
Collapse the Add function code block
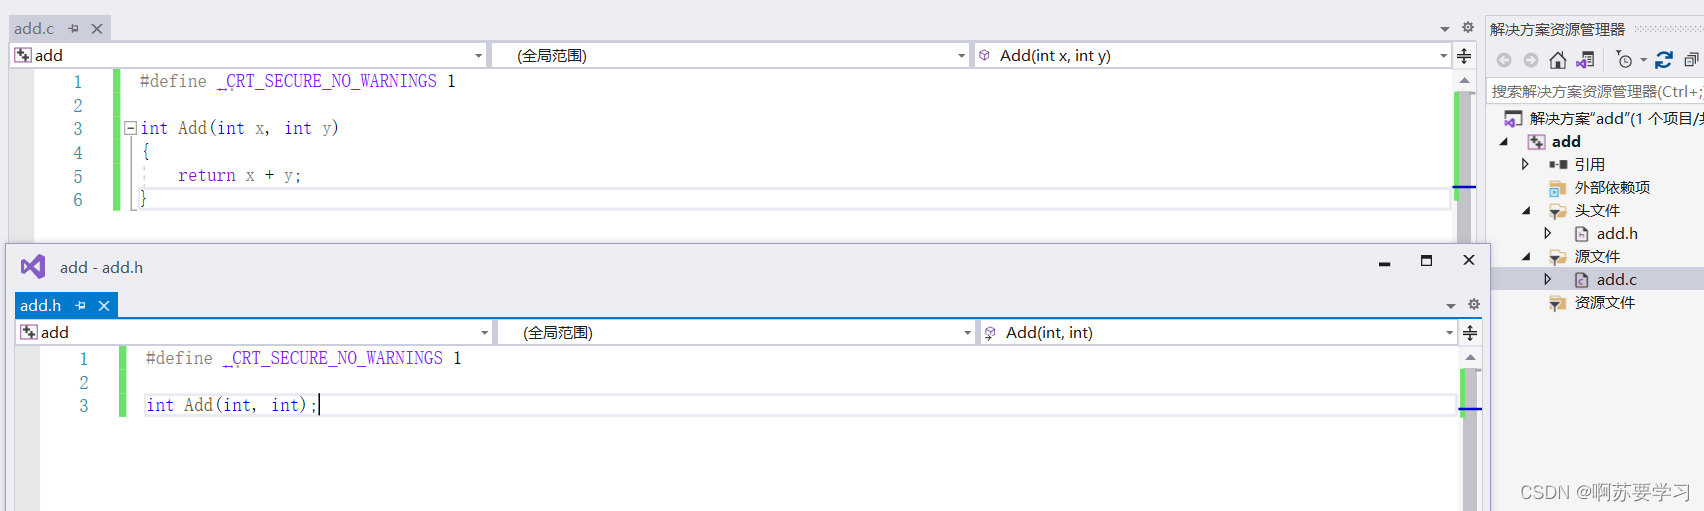(130, 128)
